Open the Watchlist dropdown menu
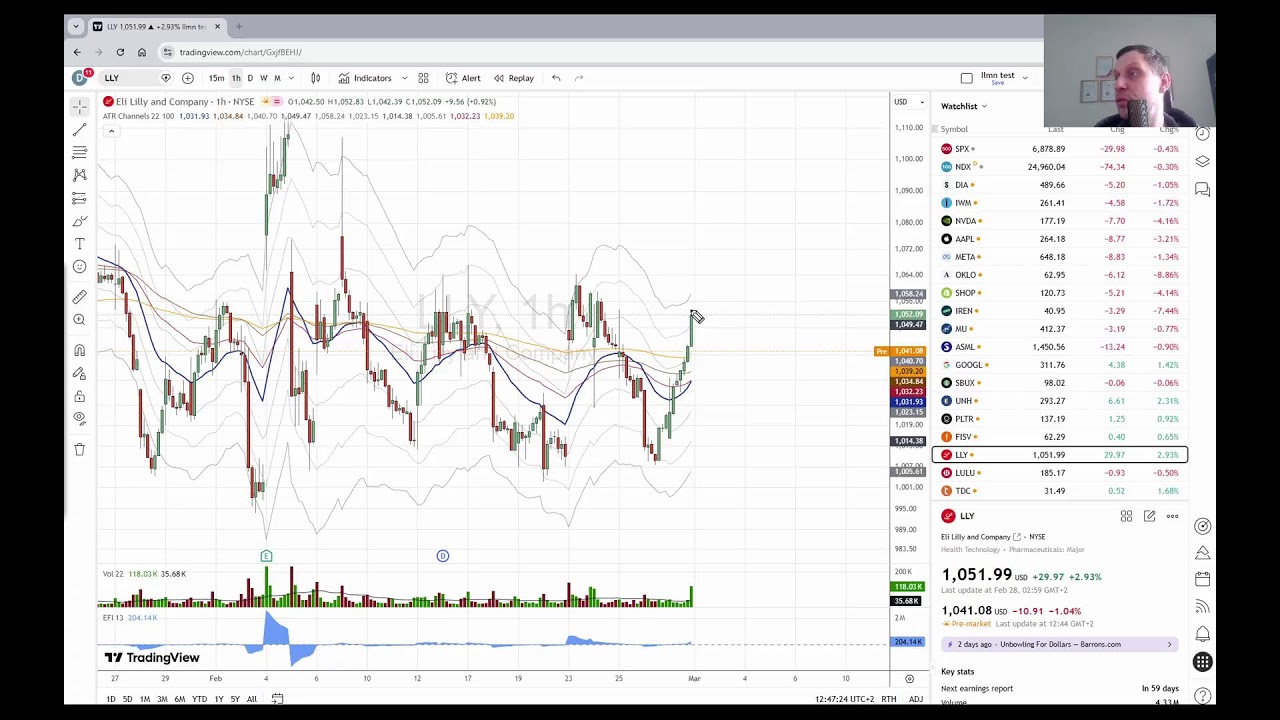This screenshot has width=1280, height=720. (964, 106)
